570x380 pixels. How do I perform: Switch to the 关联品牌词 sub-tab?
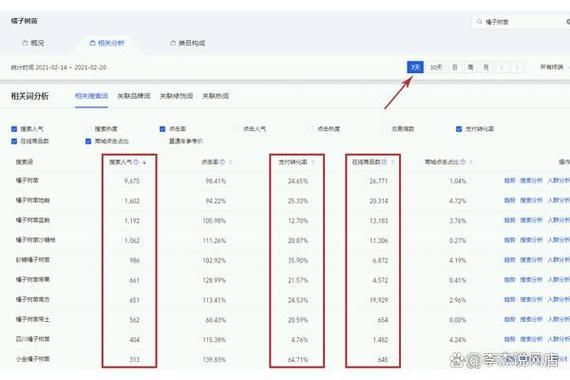[134, 96]
